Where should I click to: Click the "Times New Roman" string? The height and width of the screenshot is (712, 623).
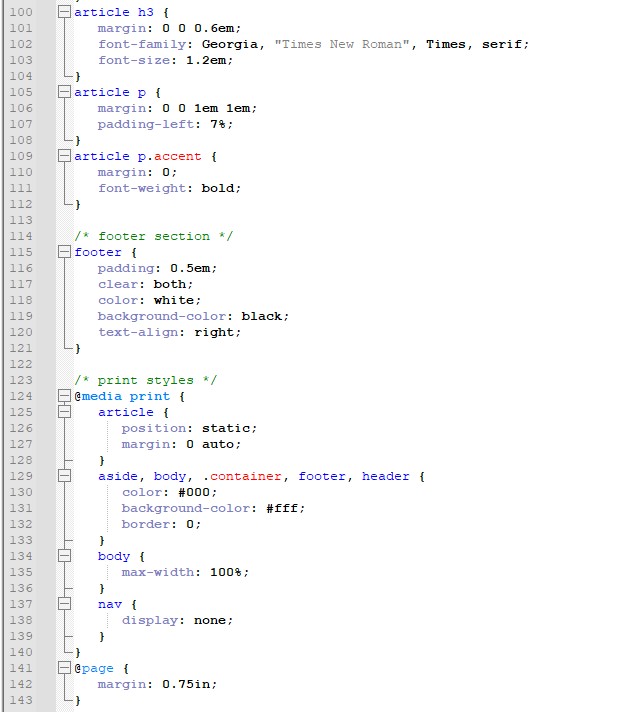(342, 44)
